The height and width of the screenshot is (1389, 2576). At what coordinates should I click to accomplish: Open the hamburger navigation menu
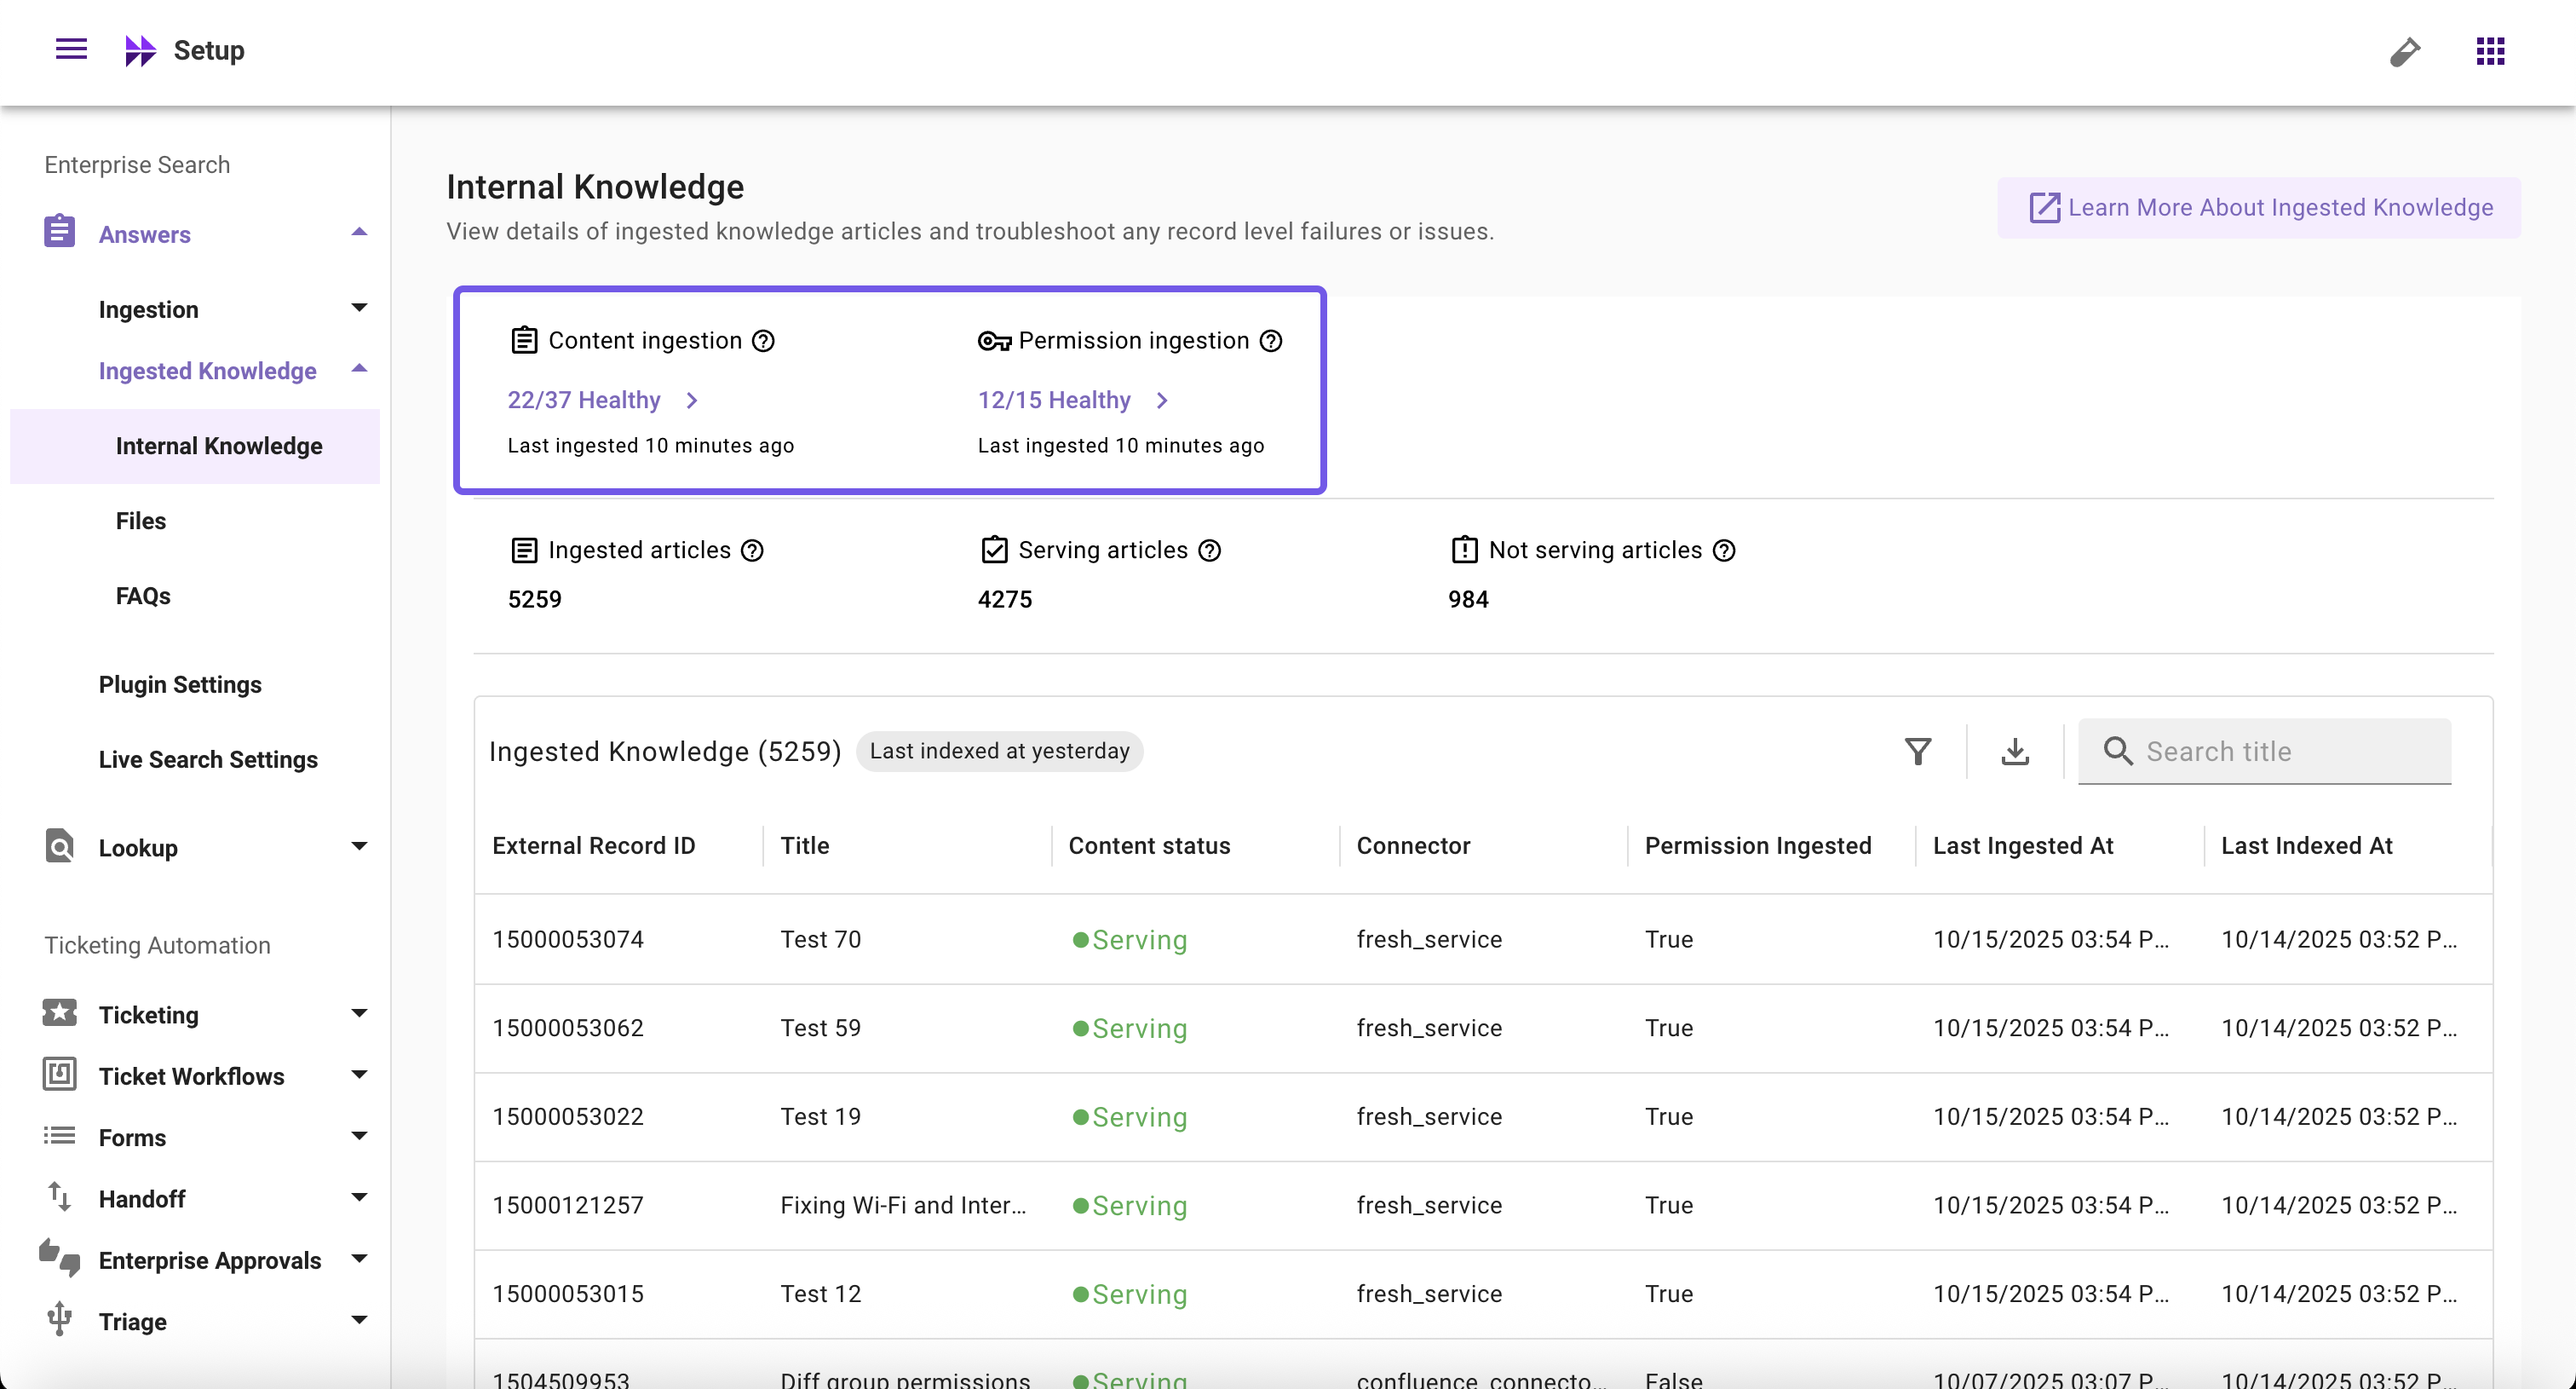coord(71,49)
